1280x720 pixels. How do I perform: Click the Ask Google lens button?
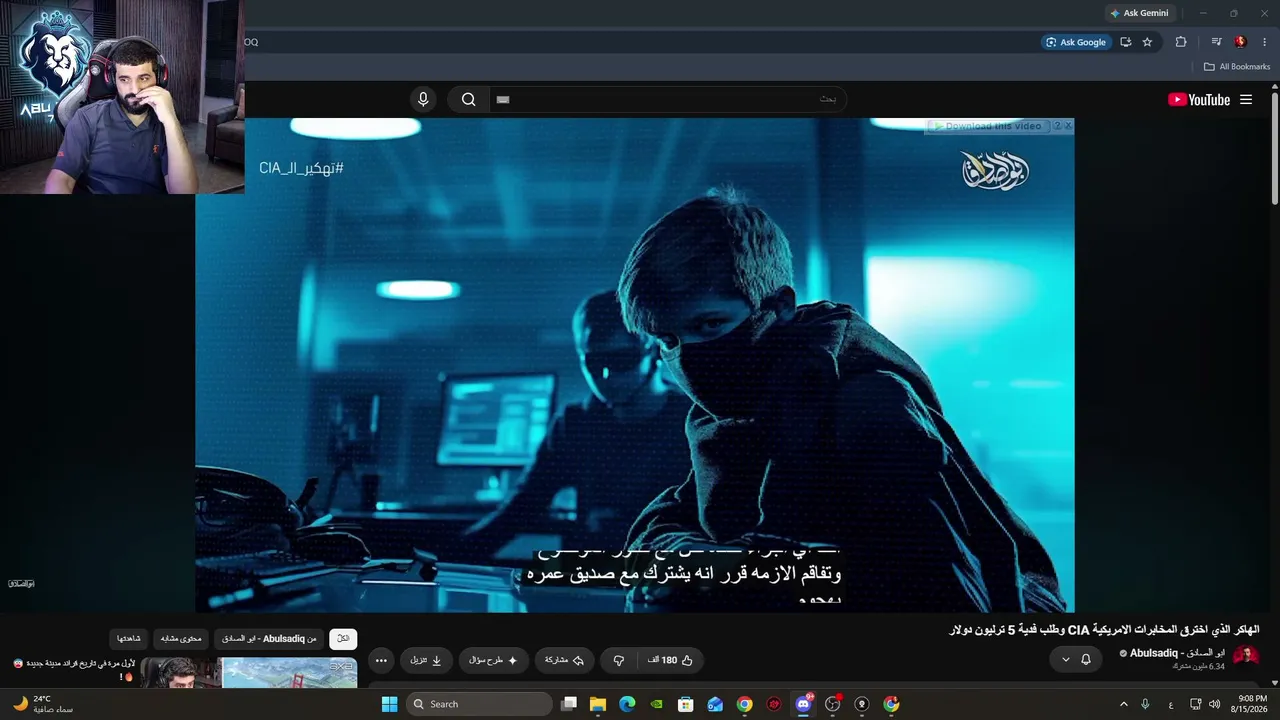(x=1076, y=42)
